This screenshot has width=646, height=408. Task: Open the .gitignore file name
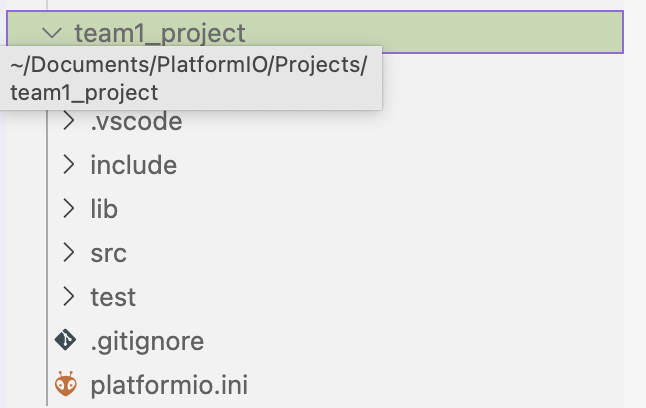coord(147,342)
